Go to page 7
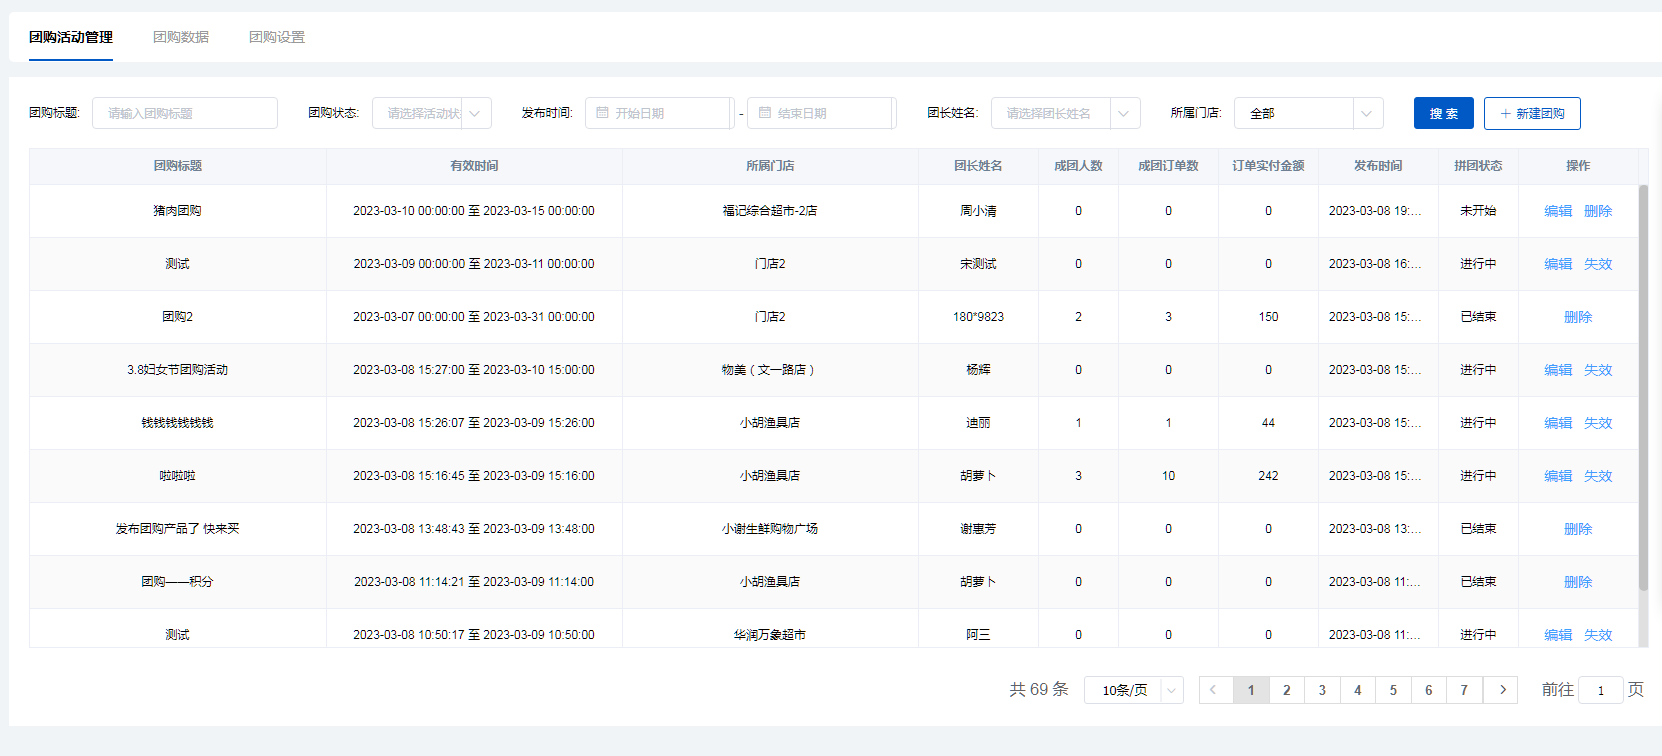The height and width of the screenshot is (756, 1662). [1464, 690]
